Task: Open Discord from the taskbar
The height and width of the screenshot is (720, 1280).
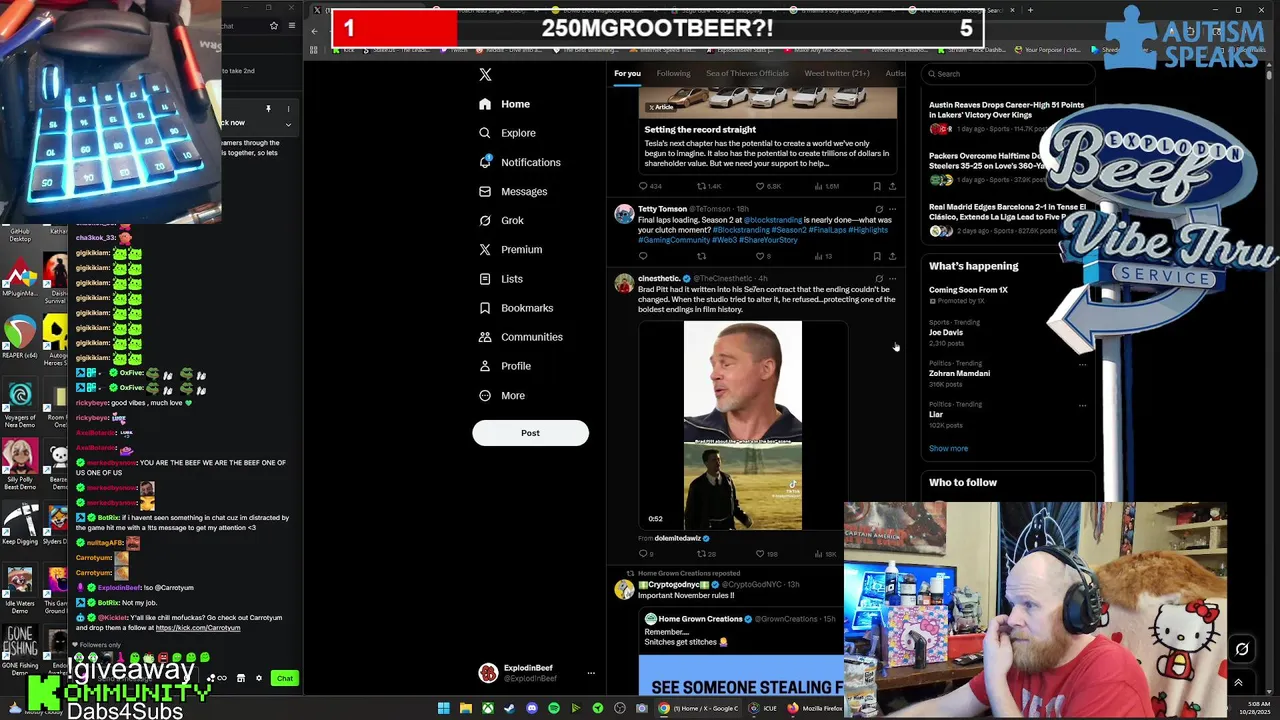Action: click(x=532, y=708)
